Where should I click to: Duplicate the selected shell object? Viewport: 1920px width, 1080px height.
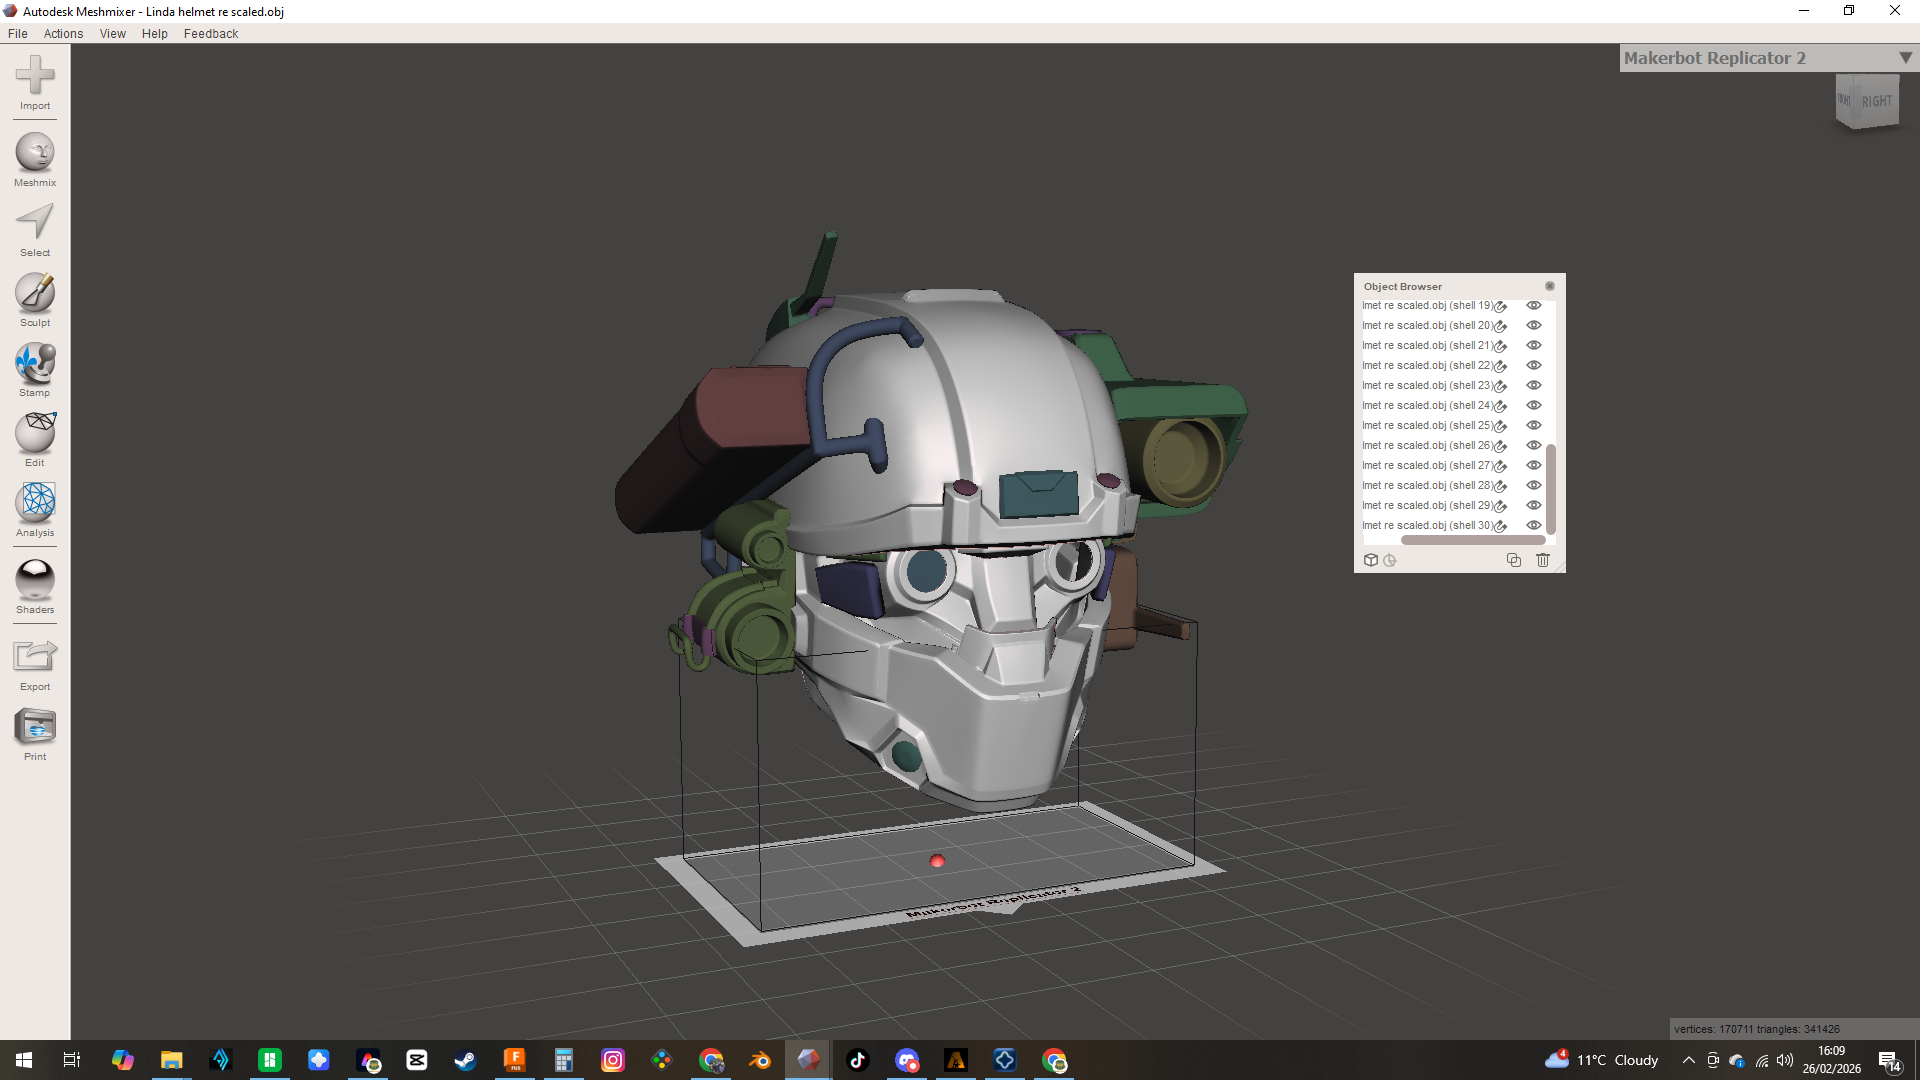(x=1514, y=560)
